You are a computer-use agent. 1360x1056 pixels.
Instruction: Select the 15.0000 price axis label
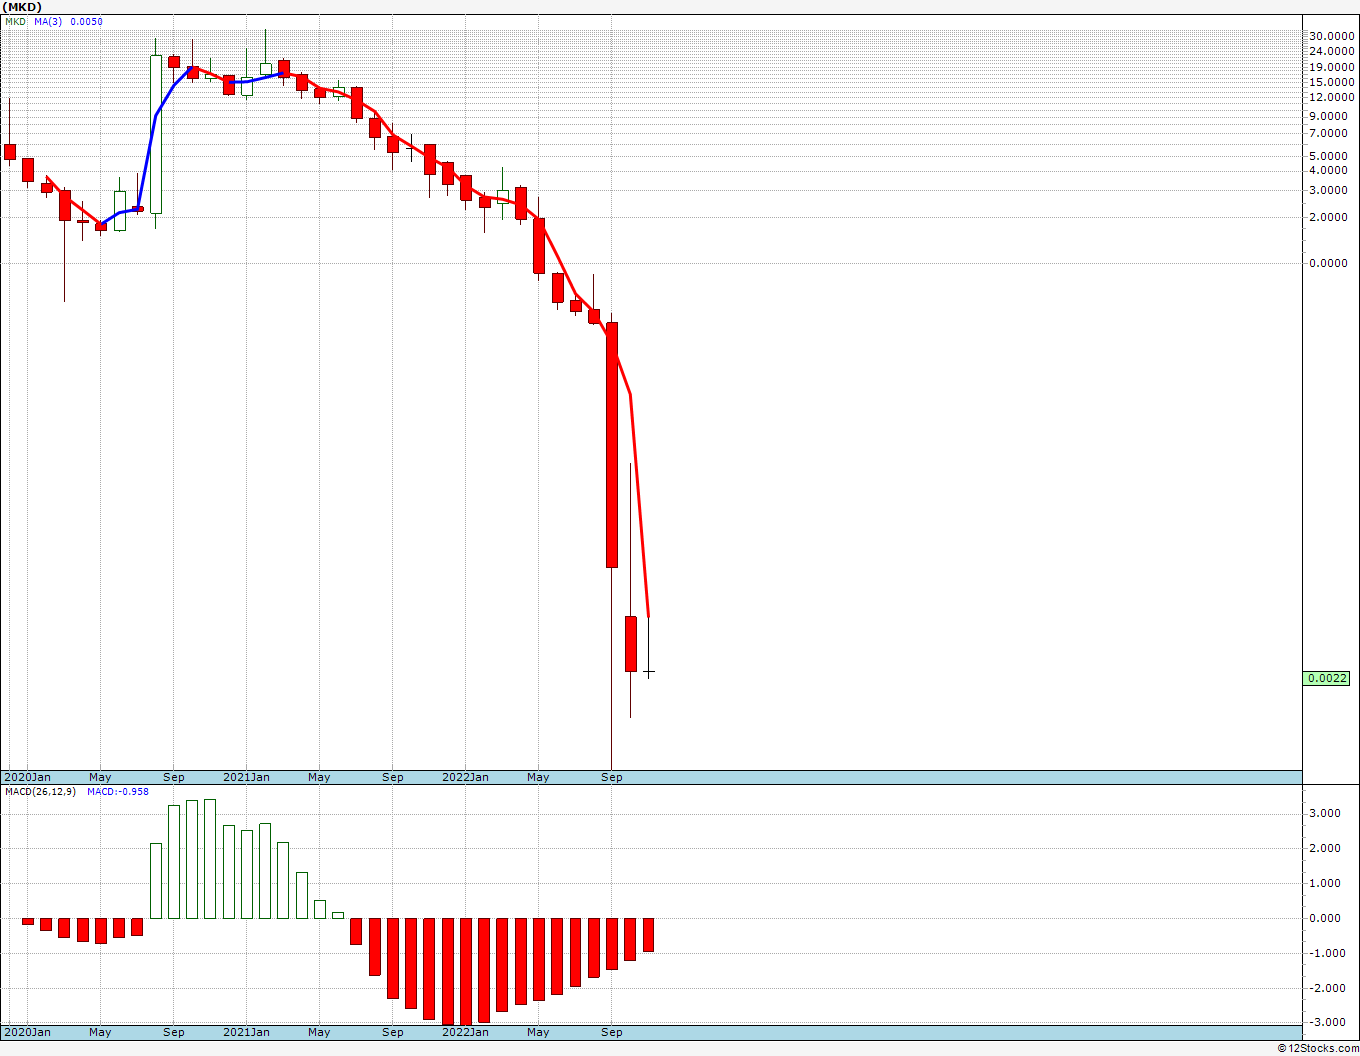point(1332,82)
